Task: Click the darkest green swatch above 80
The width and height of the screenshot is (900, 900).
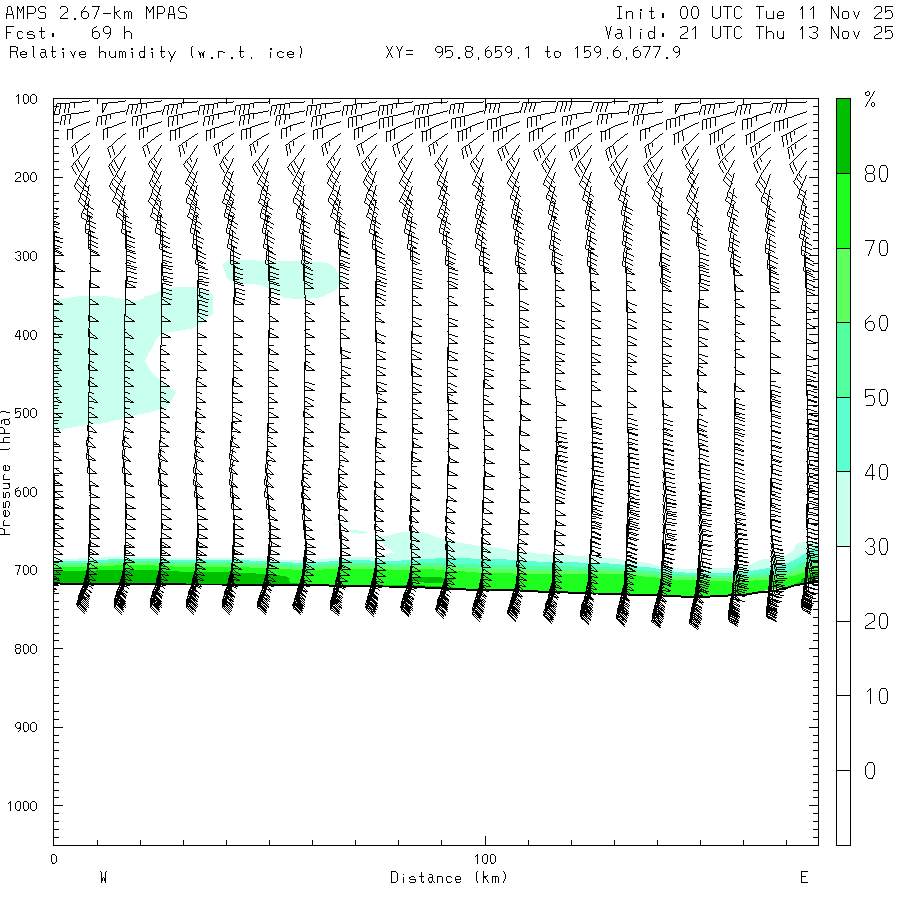Action: [843, 136]
